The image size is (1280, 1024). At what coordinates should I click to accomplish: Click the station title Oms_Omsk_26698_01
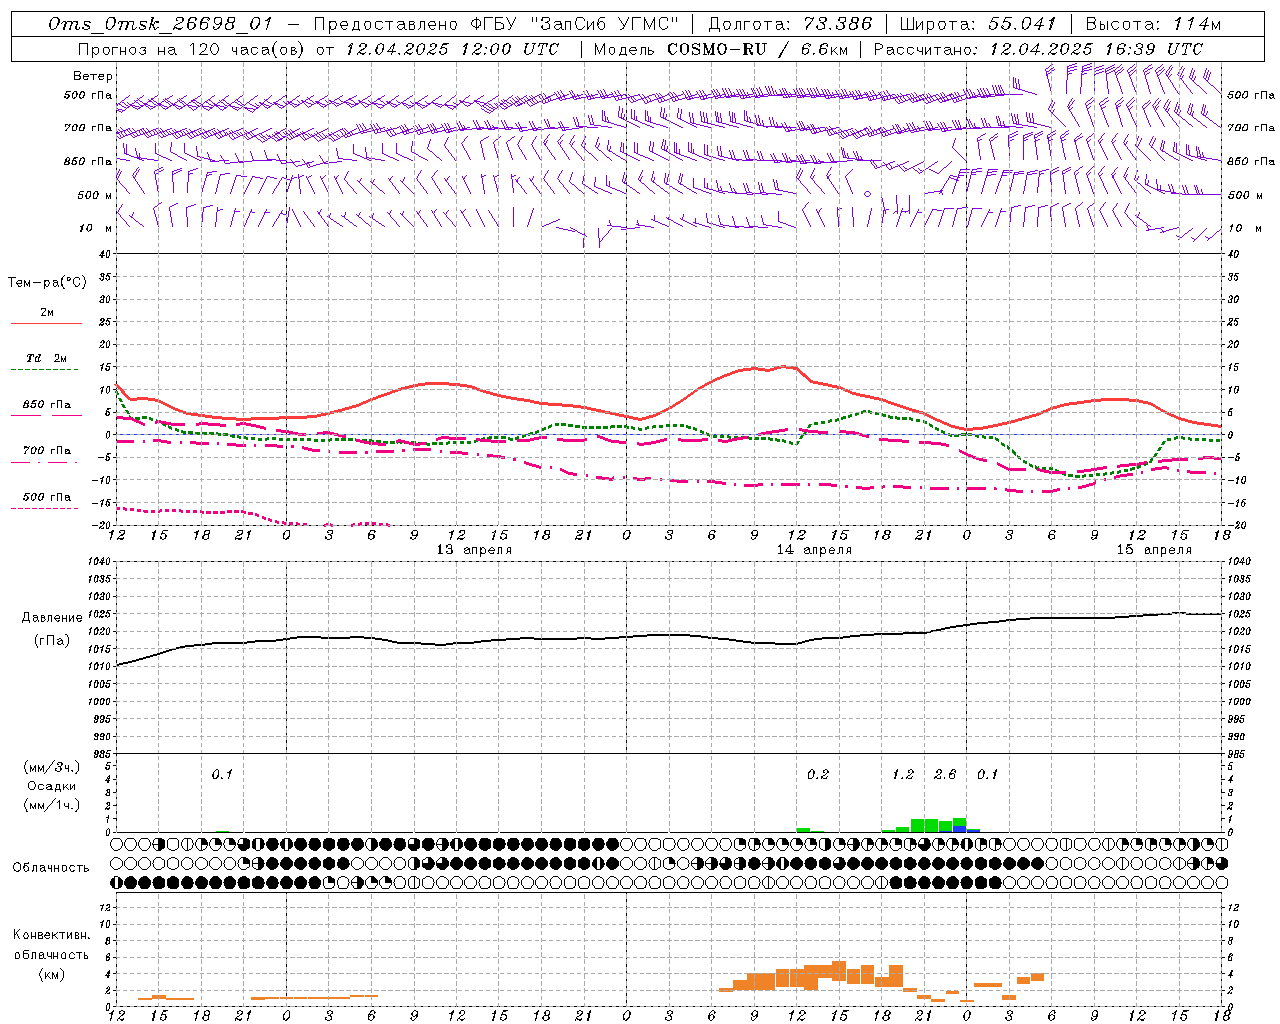coord(160,24)
